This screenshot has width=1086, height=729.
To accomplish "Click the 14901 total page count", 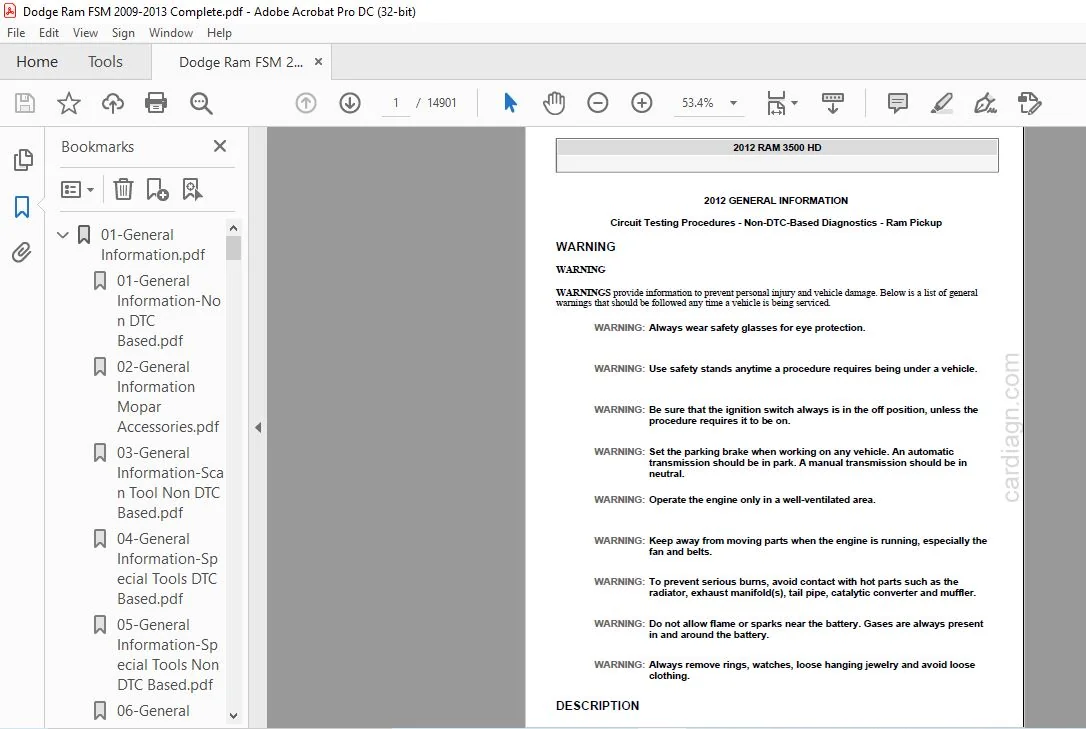I will pos(441,103).
